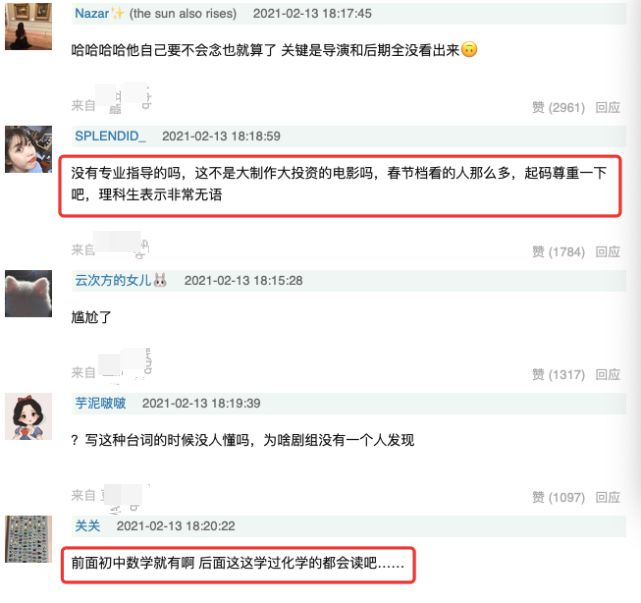Visit 云次方的女儿 user profile link
This screenshot has width=641, height=603.
(x=113, y=280)
